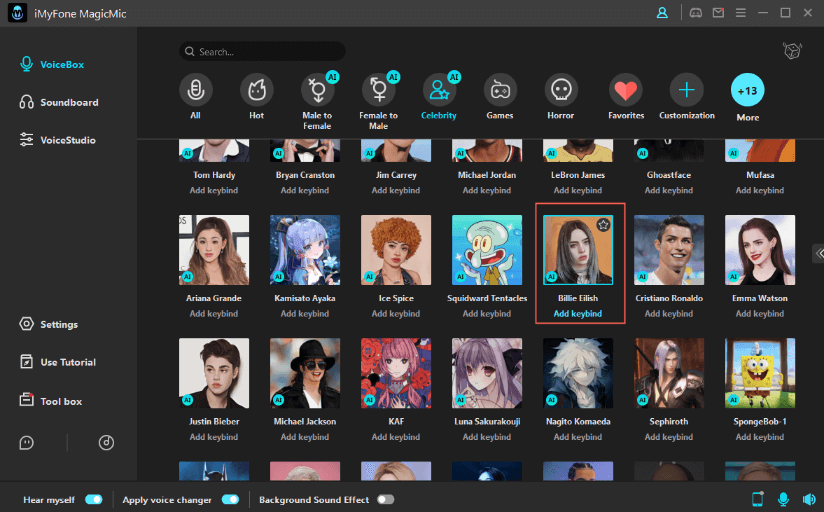
Task: Select the KAF voice thumbnail
Action: point(396,373)
